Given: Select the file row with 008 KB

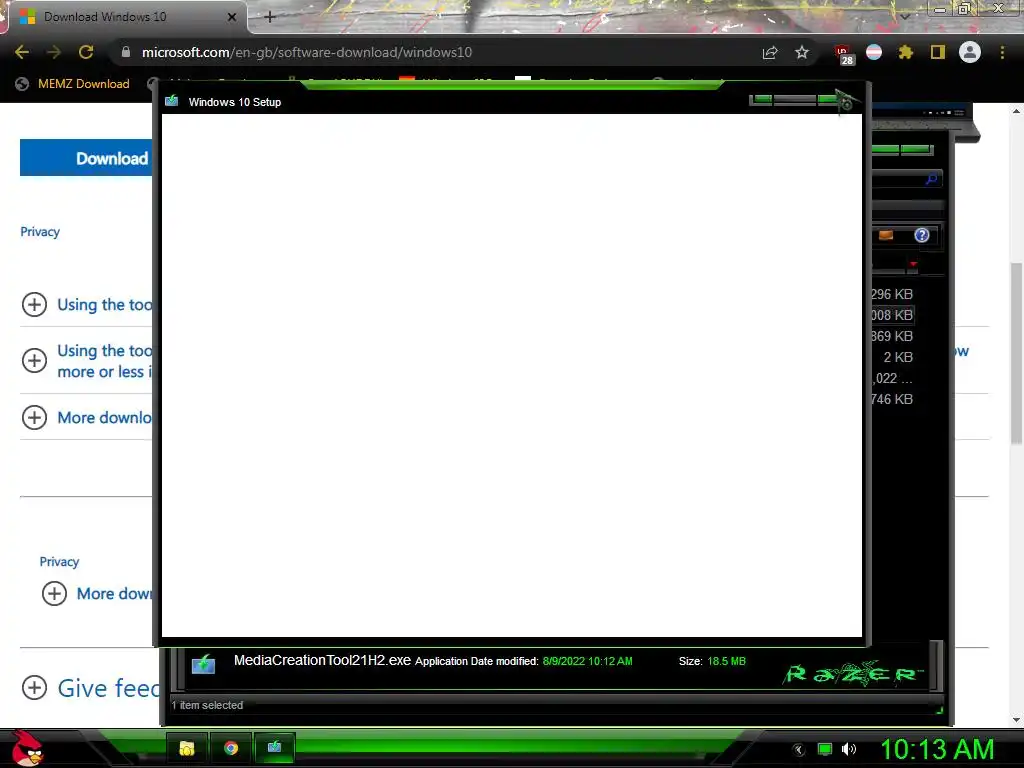Looking at the screenshot, I should tap(892, 315).
